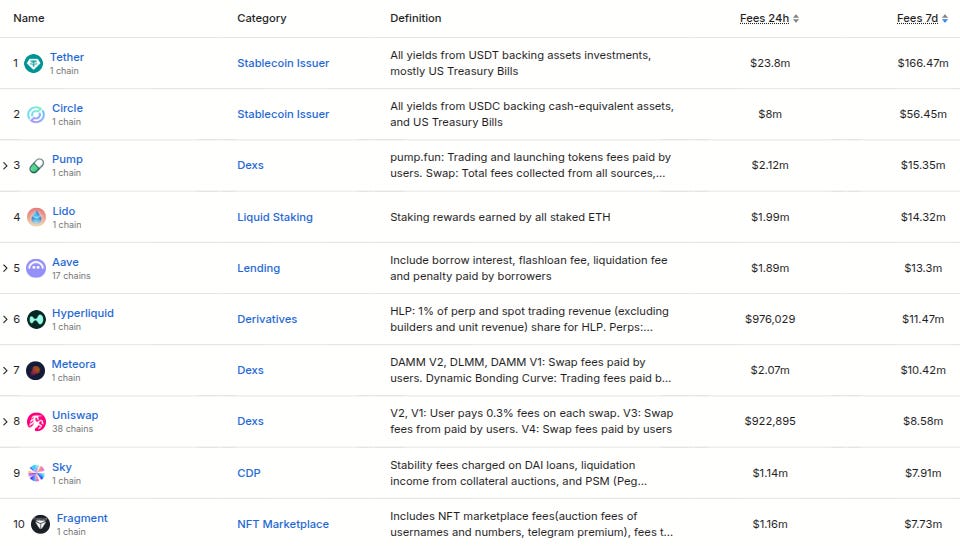Screen dimensions: 960x546
Task: Select Tether's $23.8m 24h fees value
Action: [770, 63]
